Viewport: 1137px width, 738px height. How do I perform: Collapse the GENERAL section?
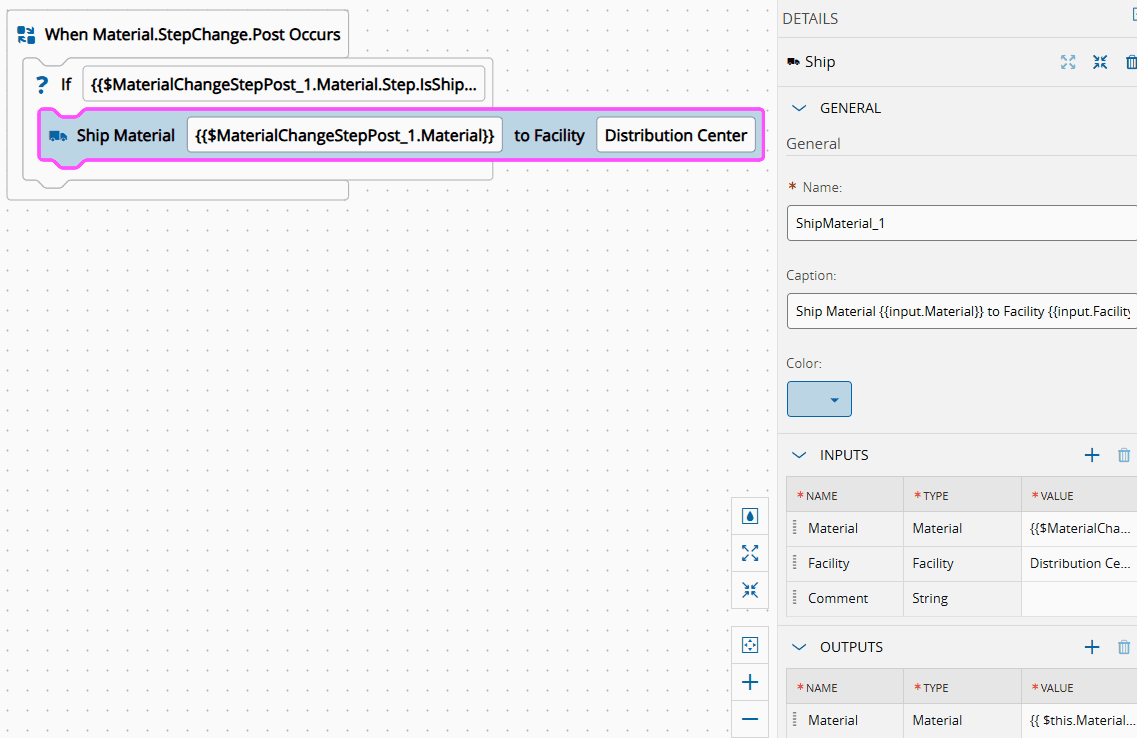click(799, 108)
